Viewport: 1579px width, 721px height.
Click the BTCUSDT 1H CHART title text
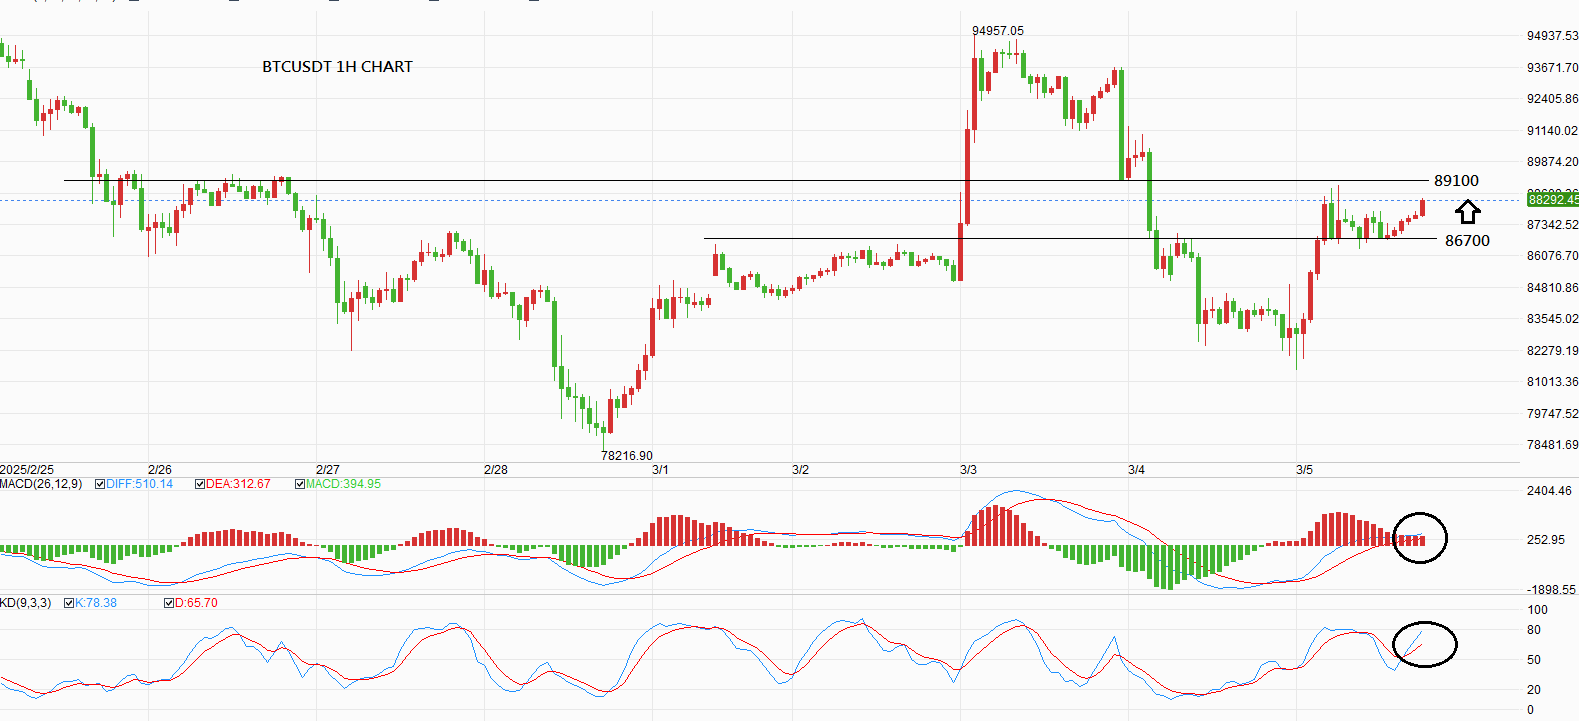(x=337, y=67)
